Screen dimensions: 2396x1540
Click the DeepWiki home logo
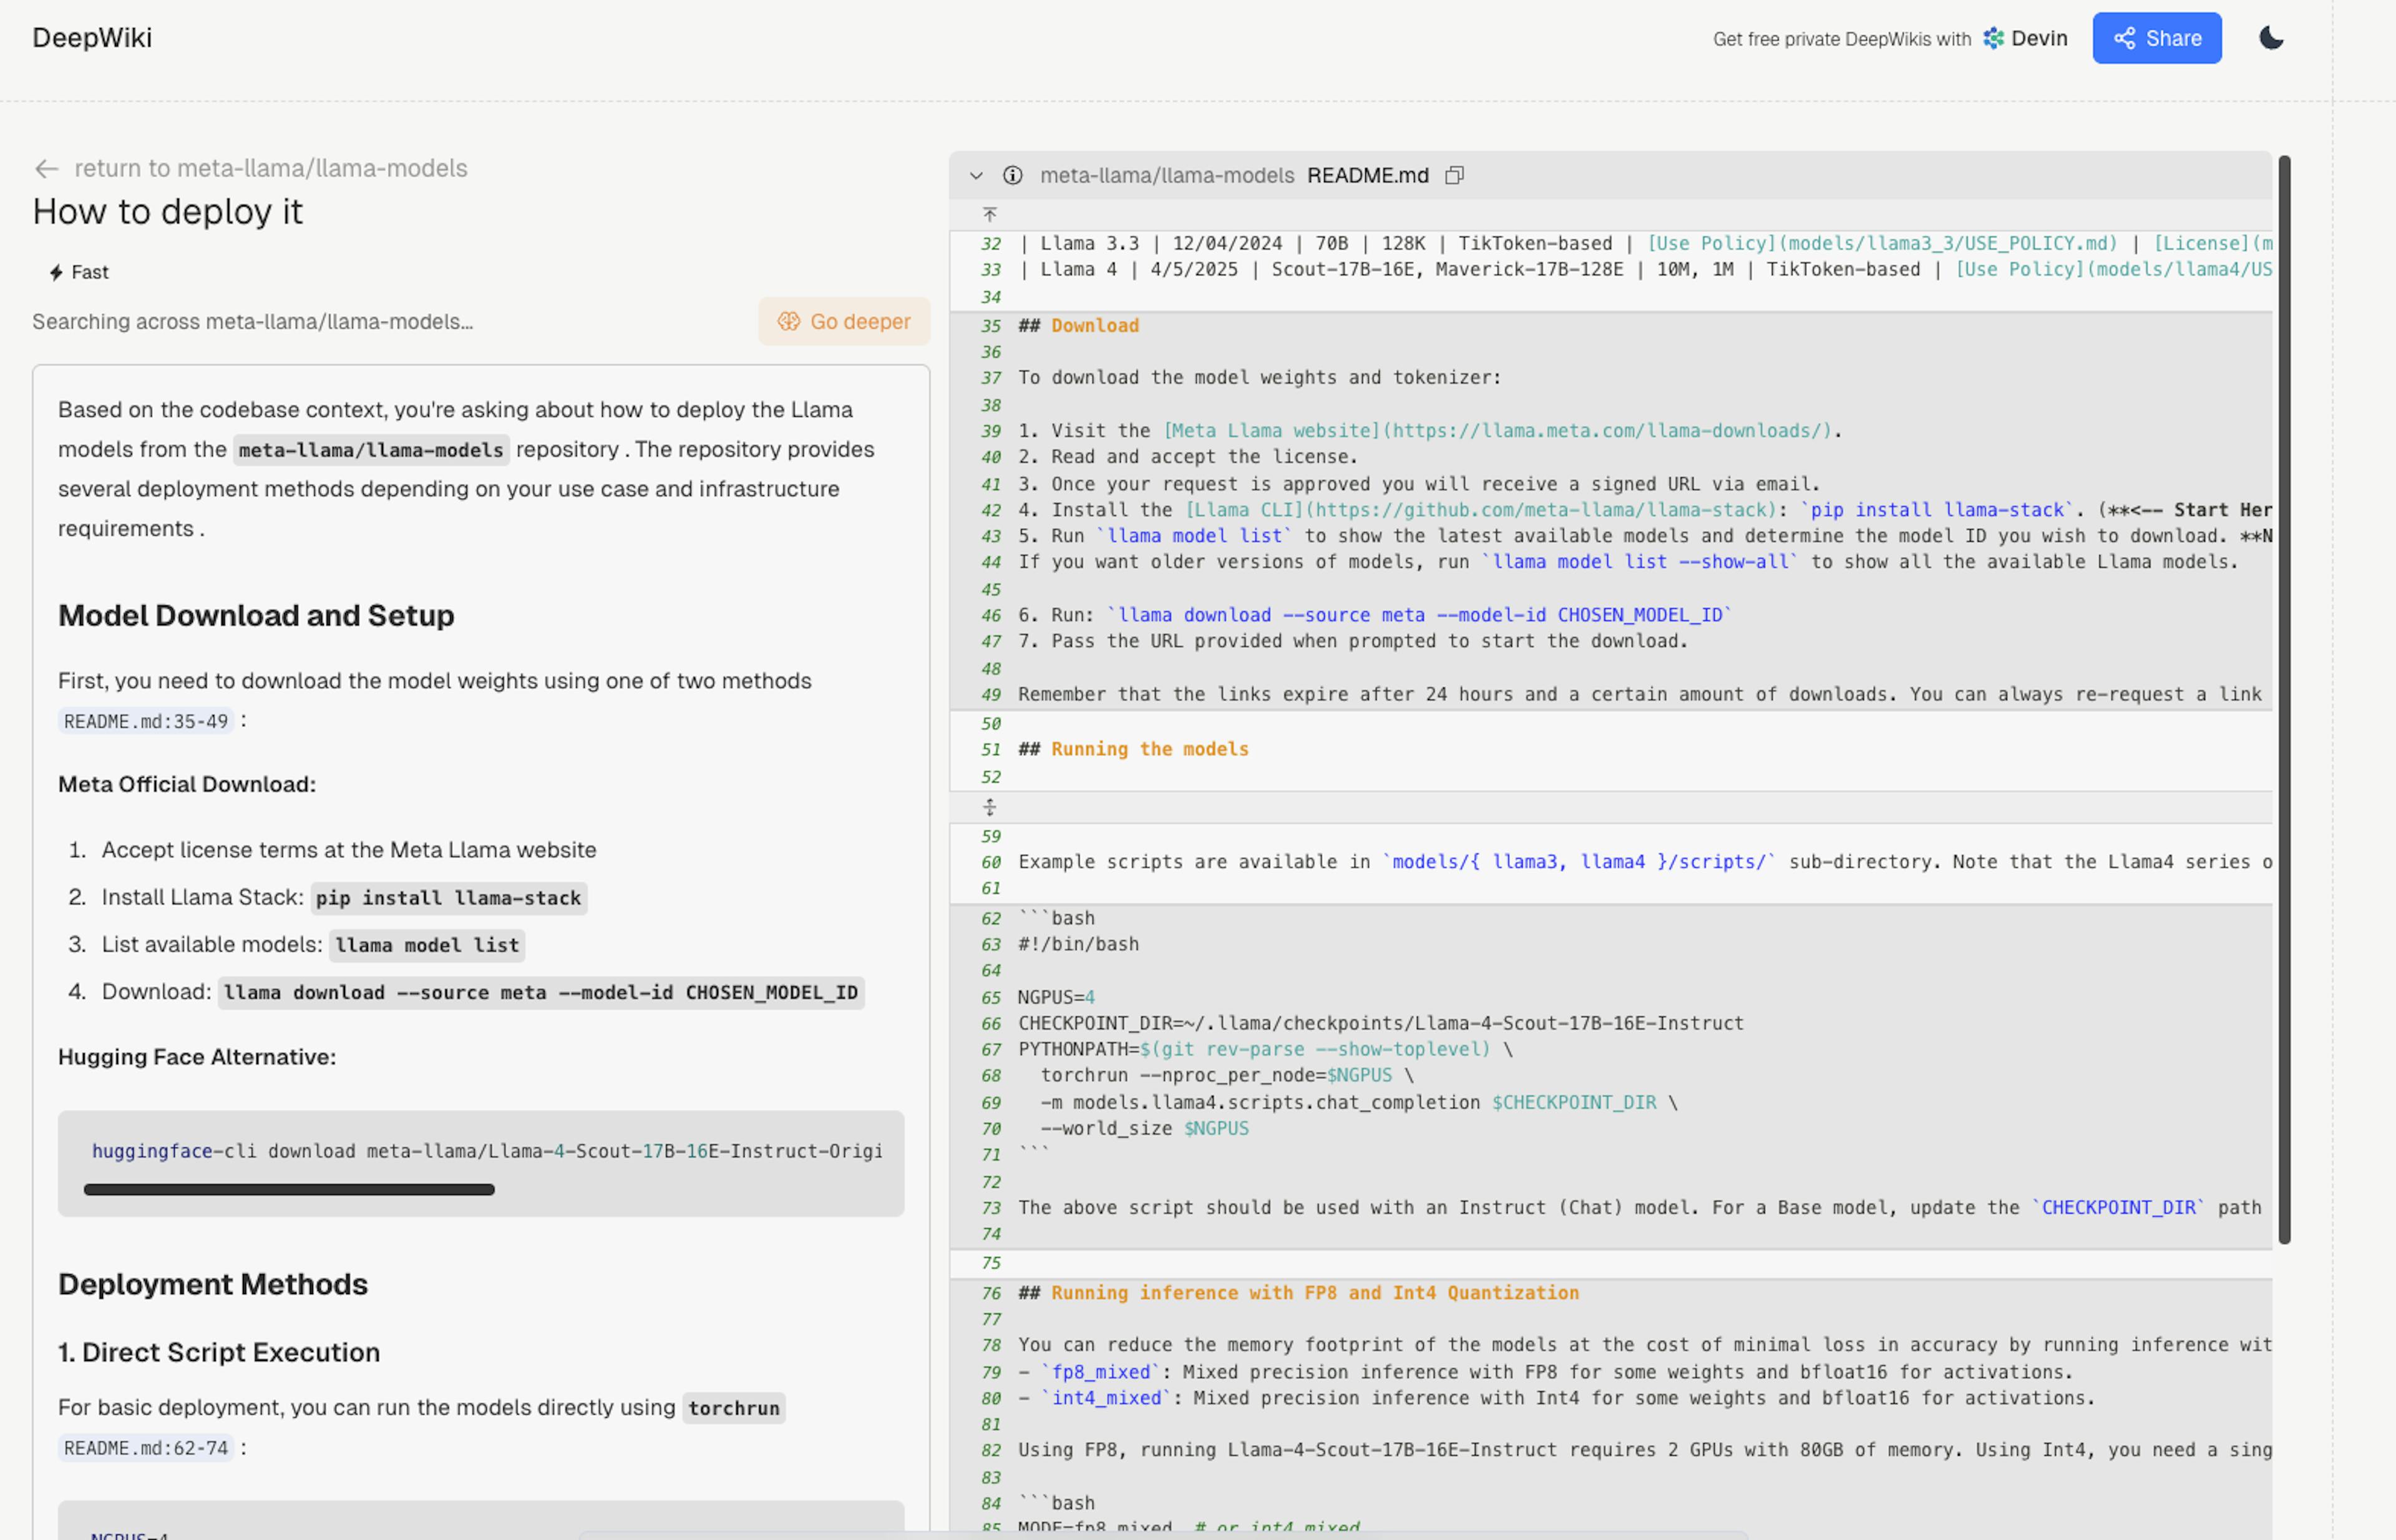click(92, 38)
